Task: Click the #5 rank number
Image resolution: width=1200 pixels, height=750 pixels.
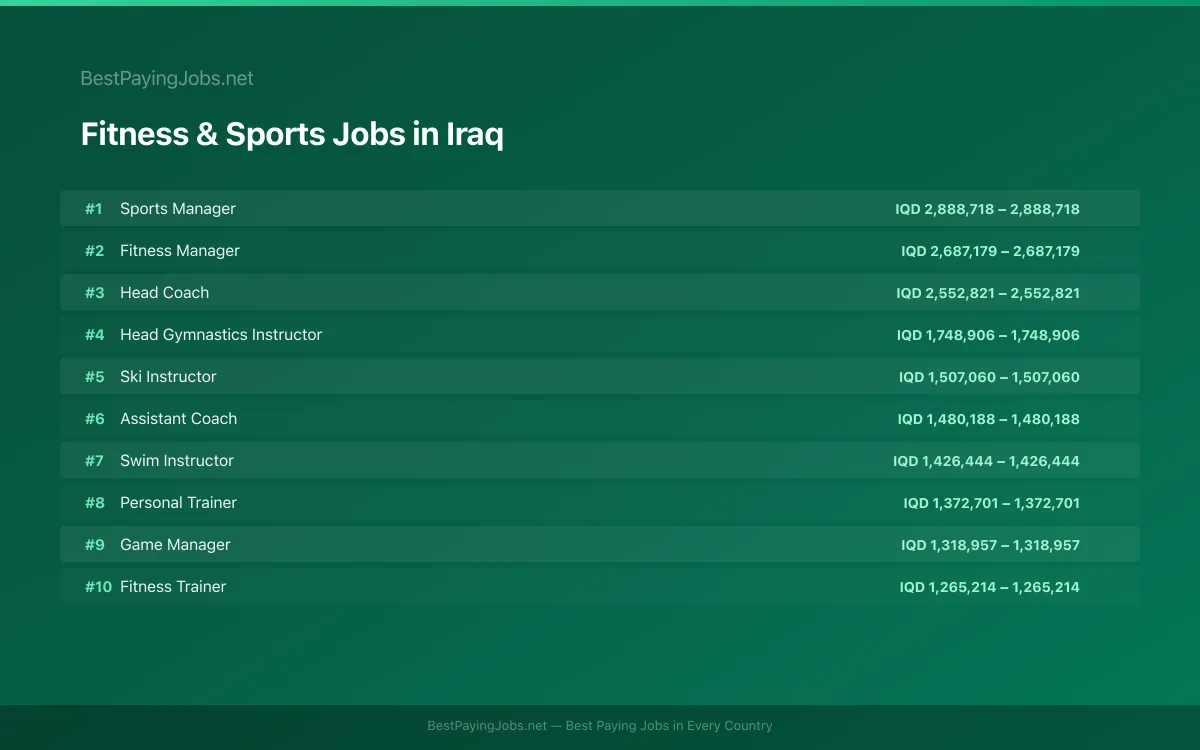Action: pyautogui.click(x=94, y=377)
